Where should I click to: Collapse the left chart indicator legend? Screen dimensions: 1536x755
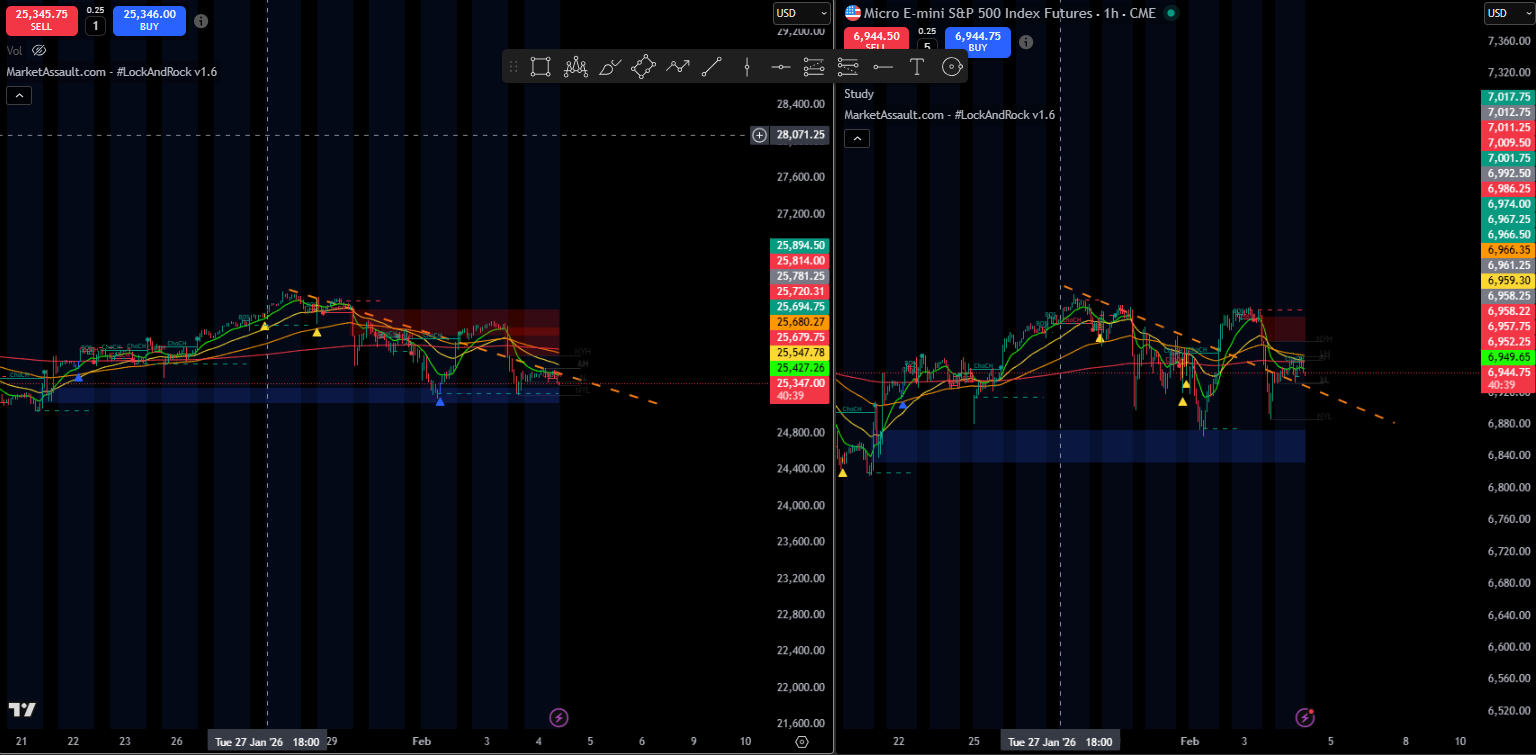pyautogui.click(x=19, y=96)
